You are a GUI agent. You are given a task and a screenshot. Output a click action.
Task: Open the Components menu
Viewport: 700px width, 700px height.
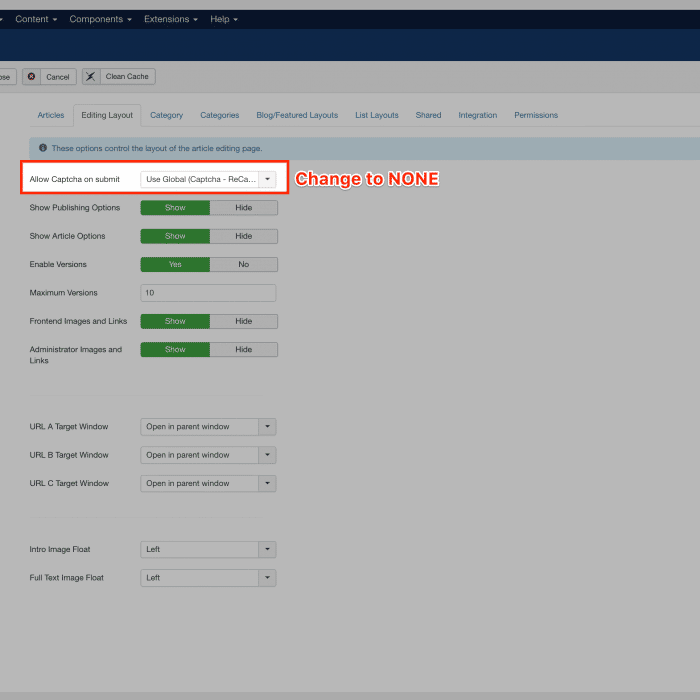(x=101, y=19)
